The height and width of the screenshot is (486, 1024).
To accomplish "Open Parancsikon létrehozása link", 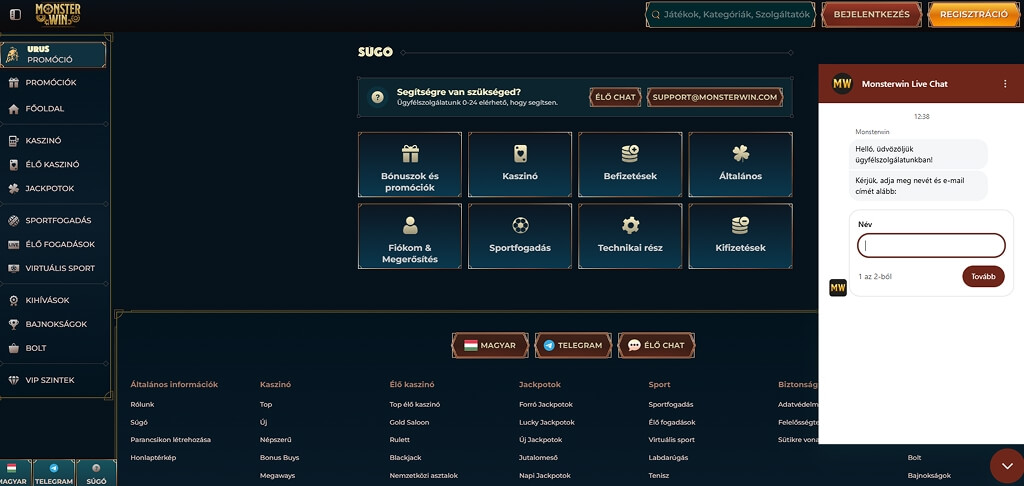I will (x=170, y=440).
